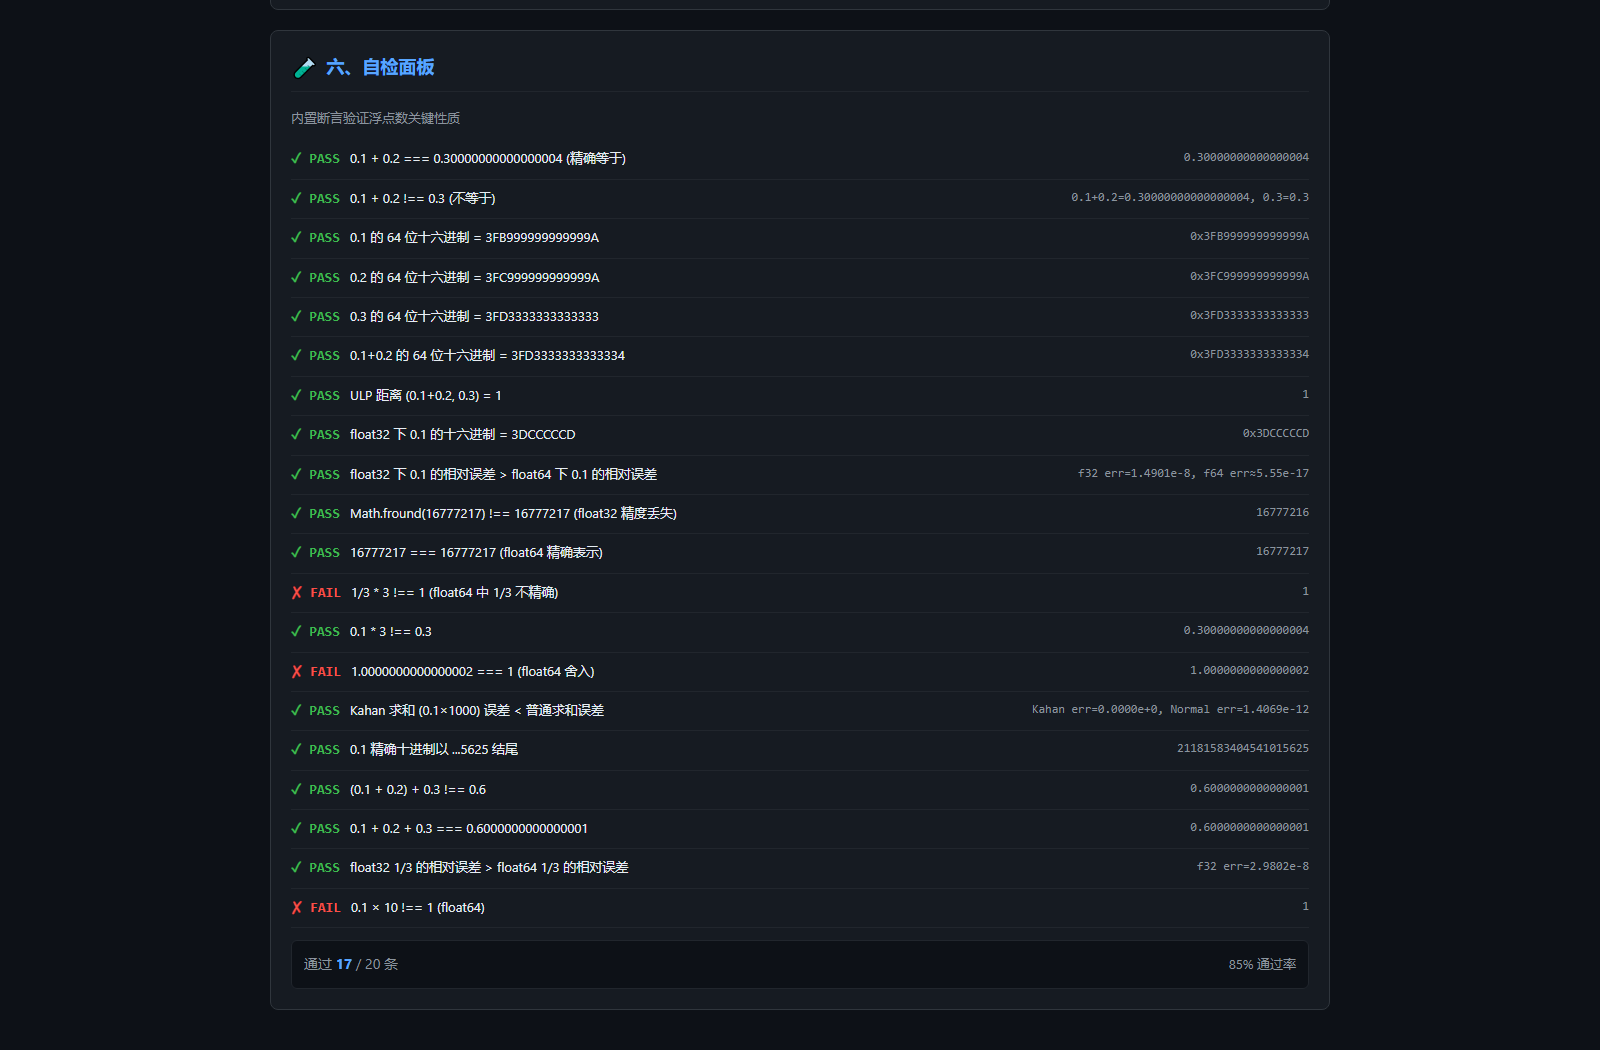1600x1050 pixels.
Task: Select the description "ULP 距离 (0.1+0.2, 0.3) = 1"
Action: (426, 395)
